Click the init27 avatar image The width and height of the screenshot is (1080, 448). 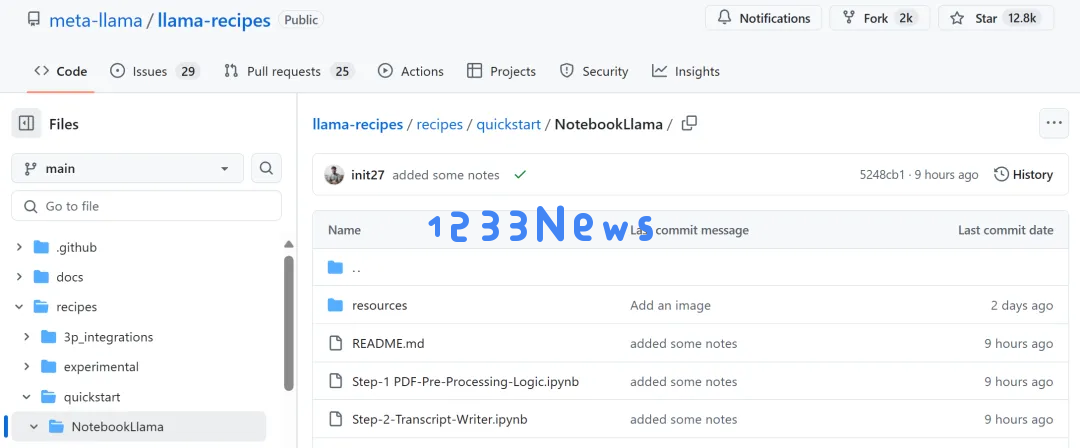pyautogui.click(x=334, y=175)
